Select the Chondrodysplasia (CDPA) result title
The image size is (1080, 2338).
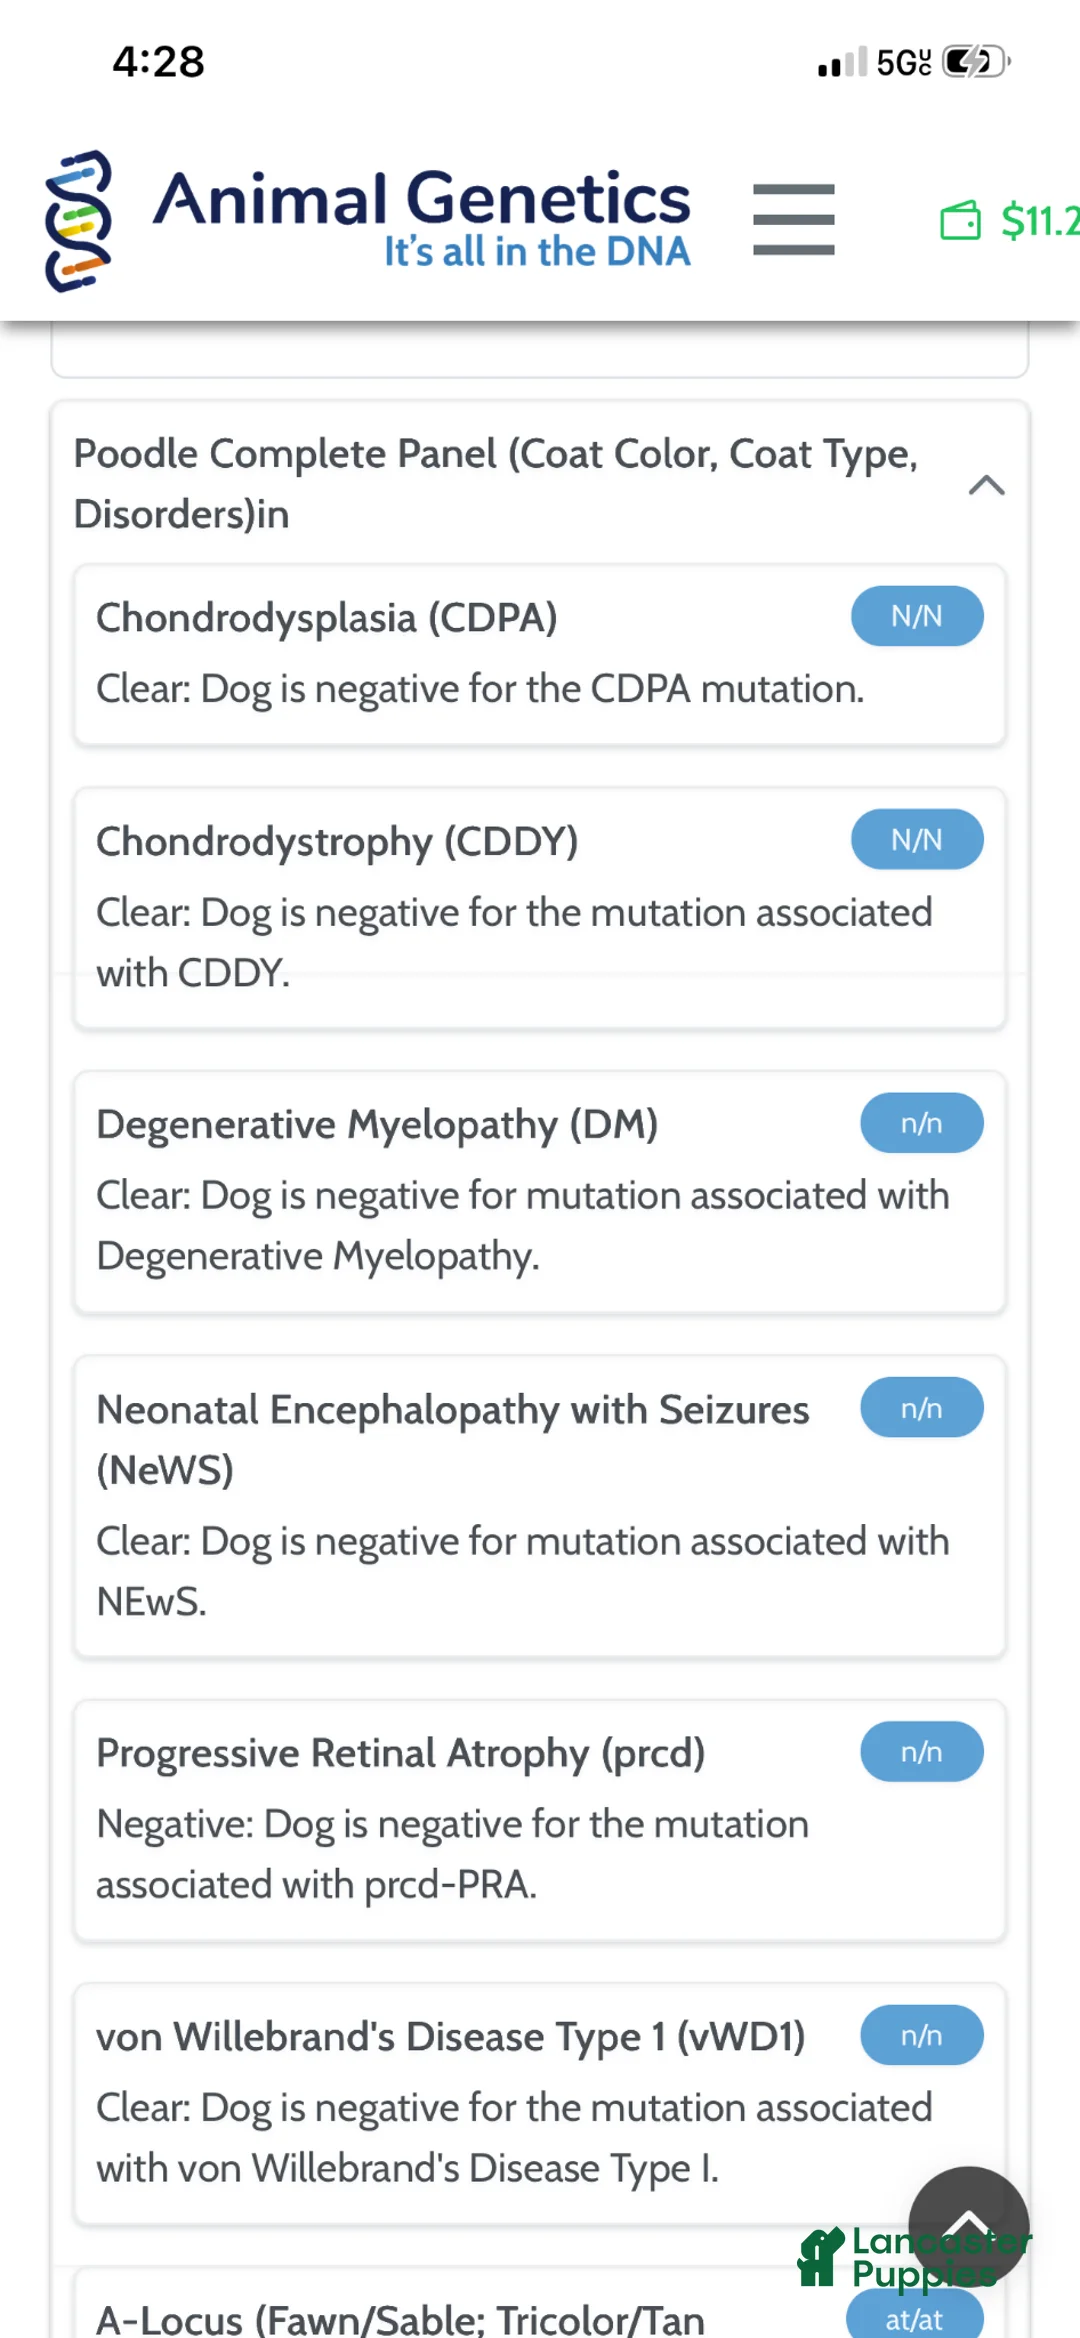click(x=327, y=618)
